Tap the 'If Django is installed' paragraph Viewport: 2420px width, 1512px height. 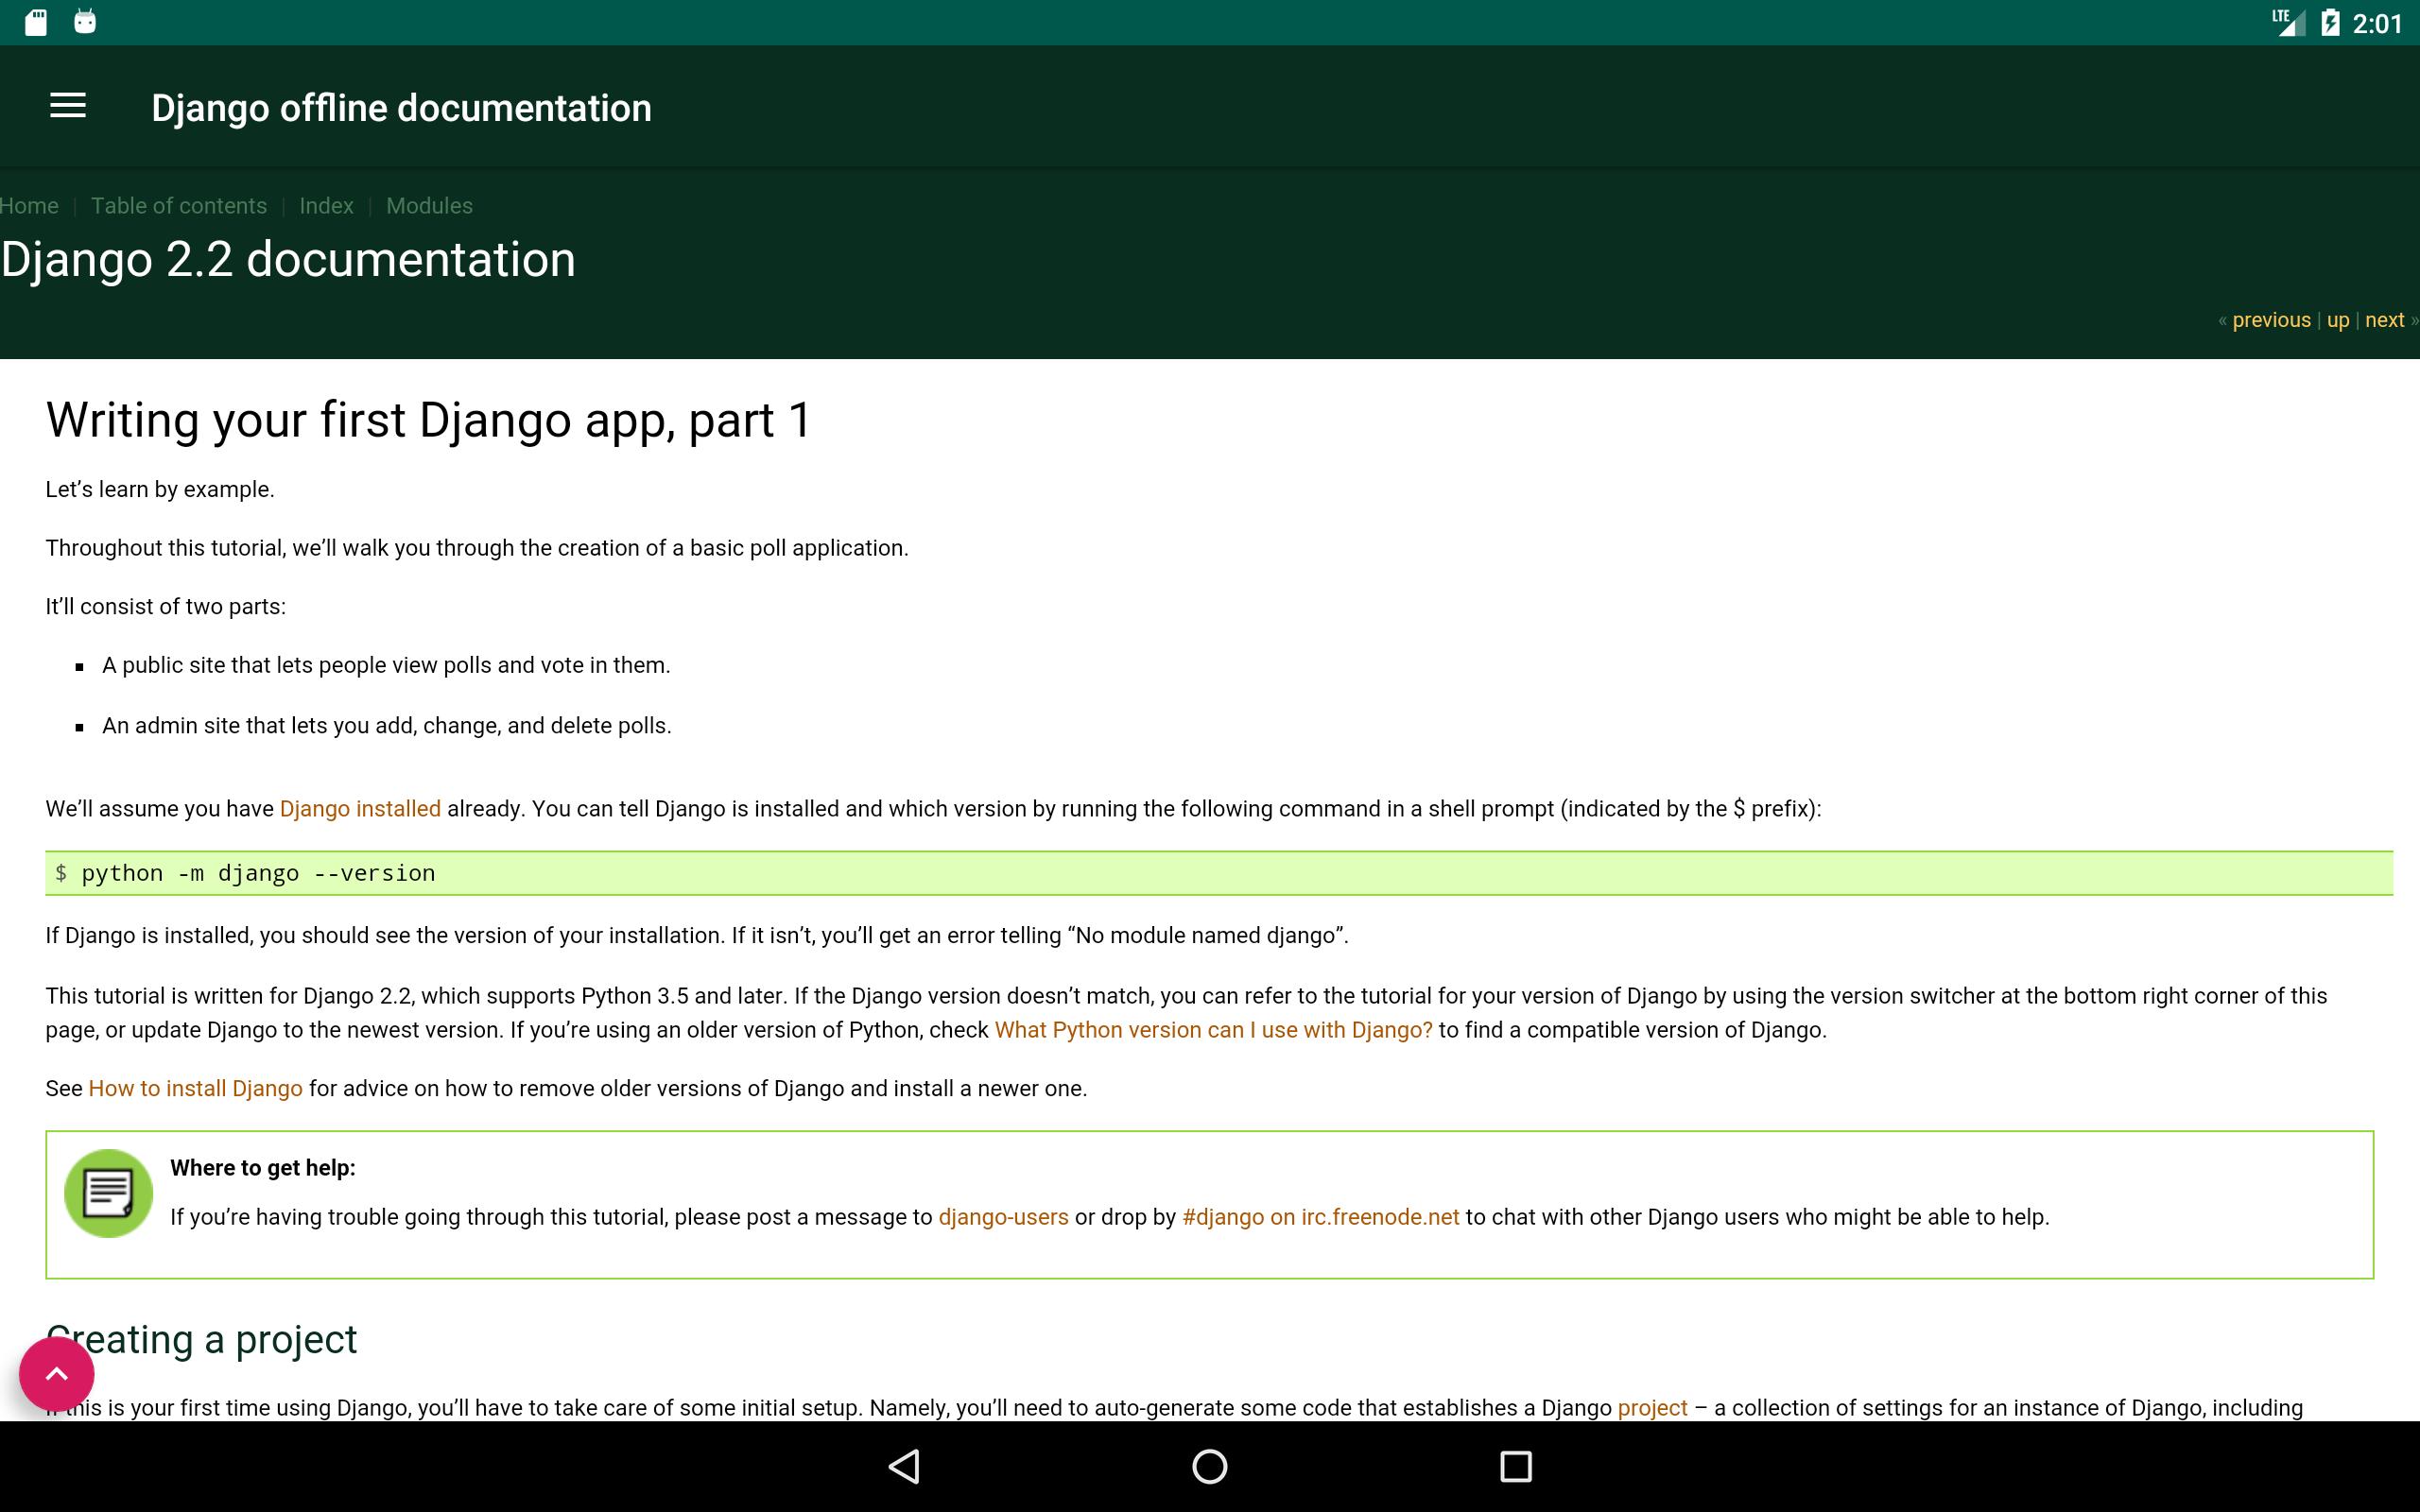pos(697,935)
